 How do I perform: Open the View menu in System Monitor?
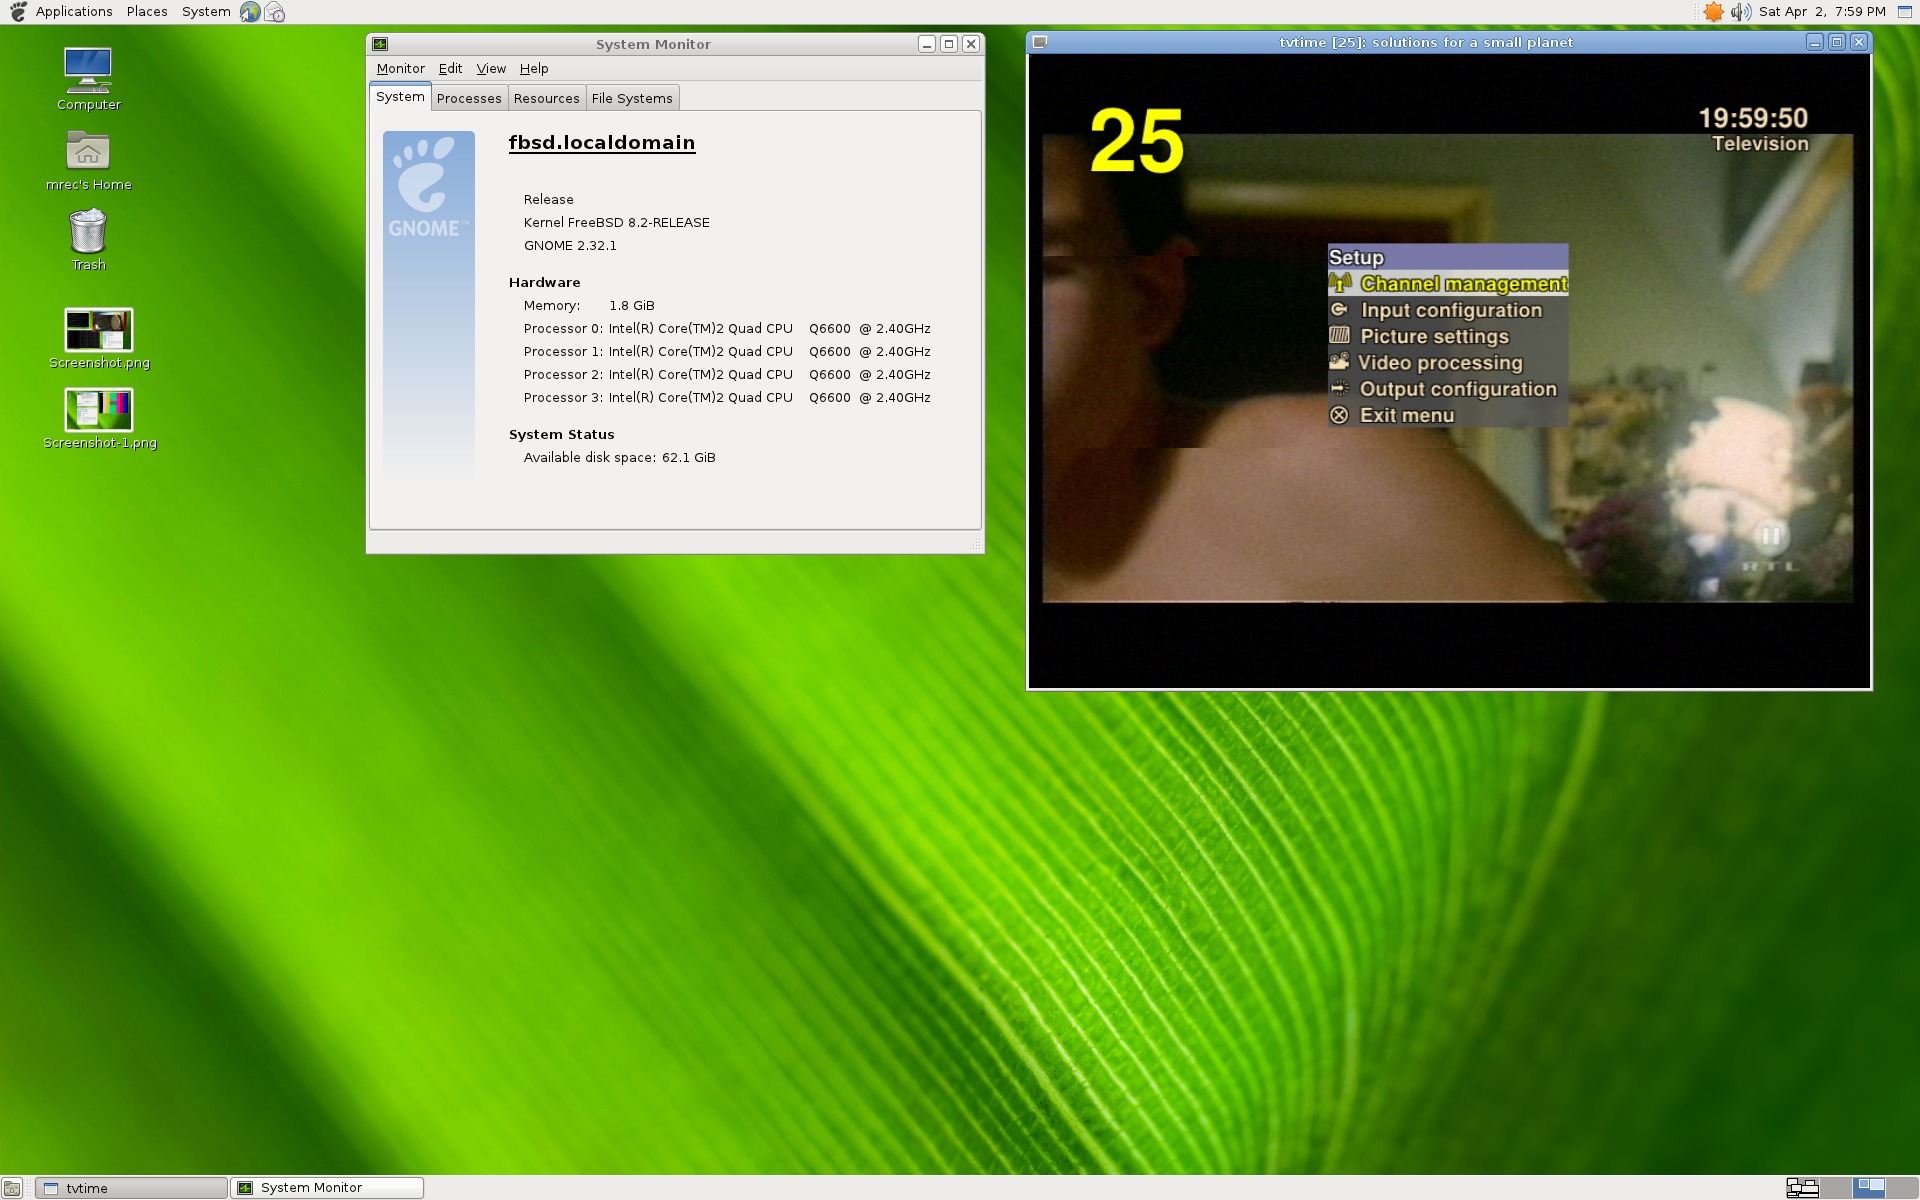click(x=491, y=68)
